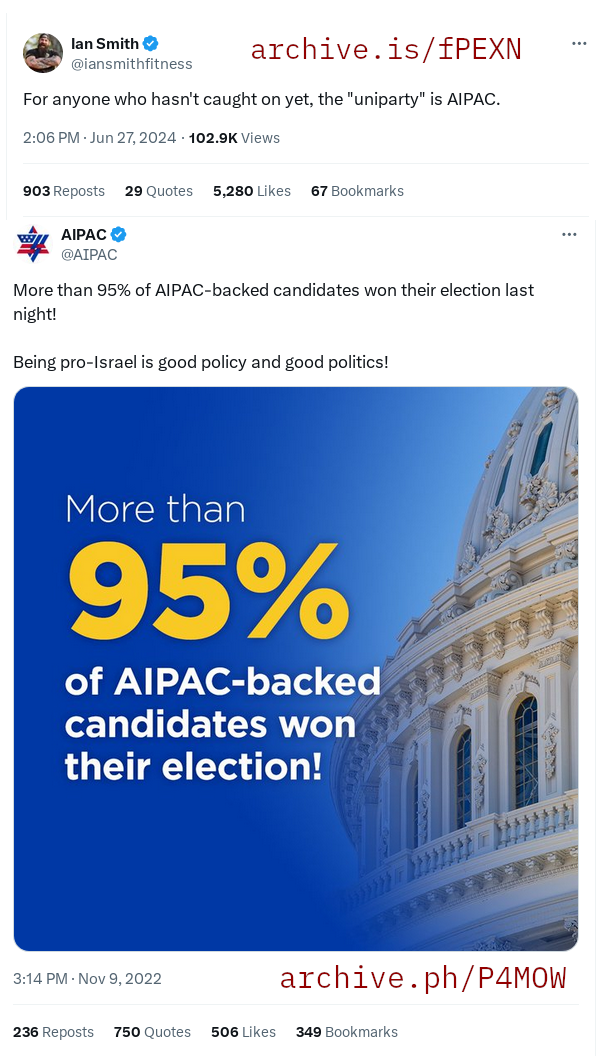The image size is (604, 1056).
Task: Open the 95% AIPAC-backed candidates image
Action: coord(296,669)
